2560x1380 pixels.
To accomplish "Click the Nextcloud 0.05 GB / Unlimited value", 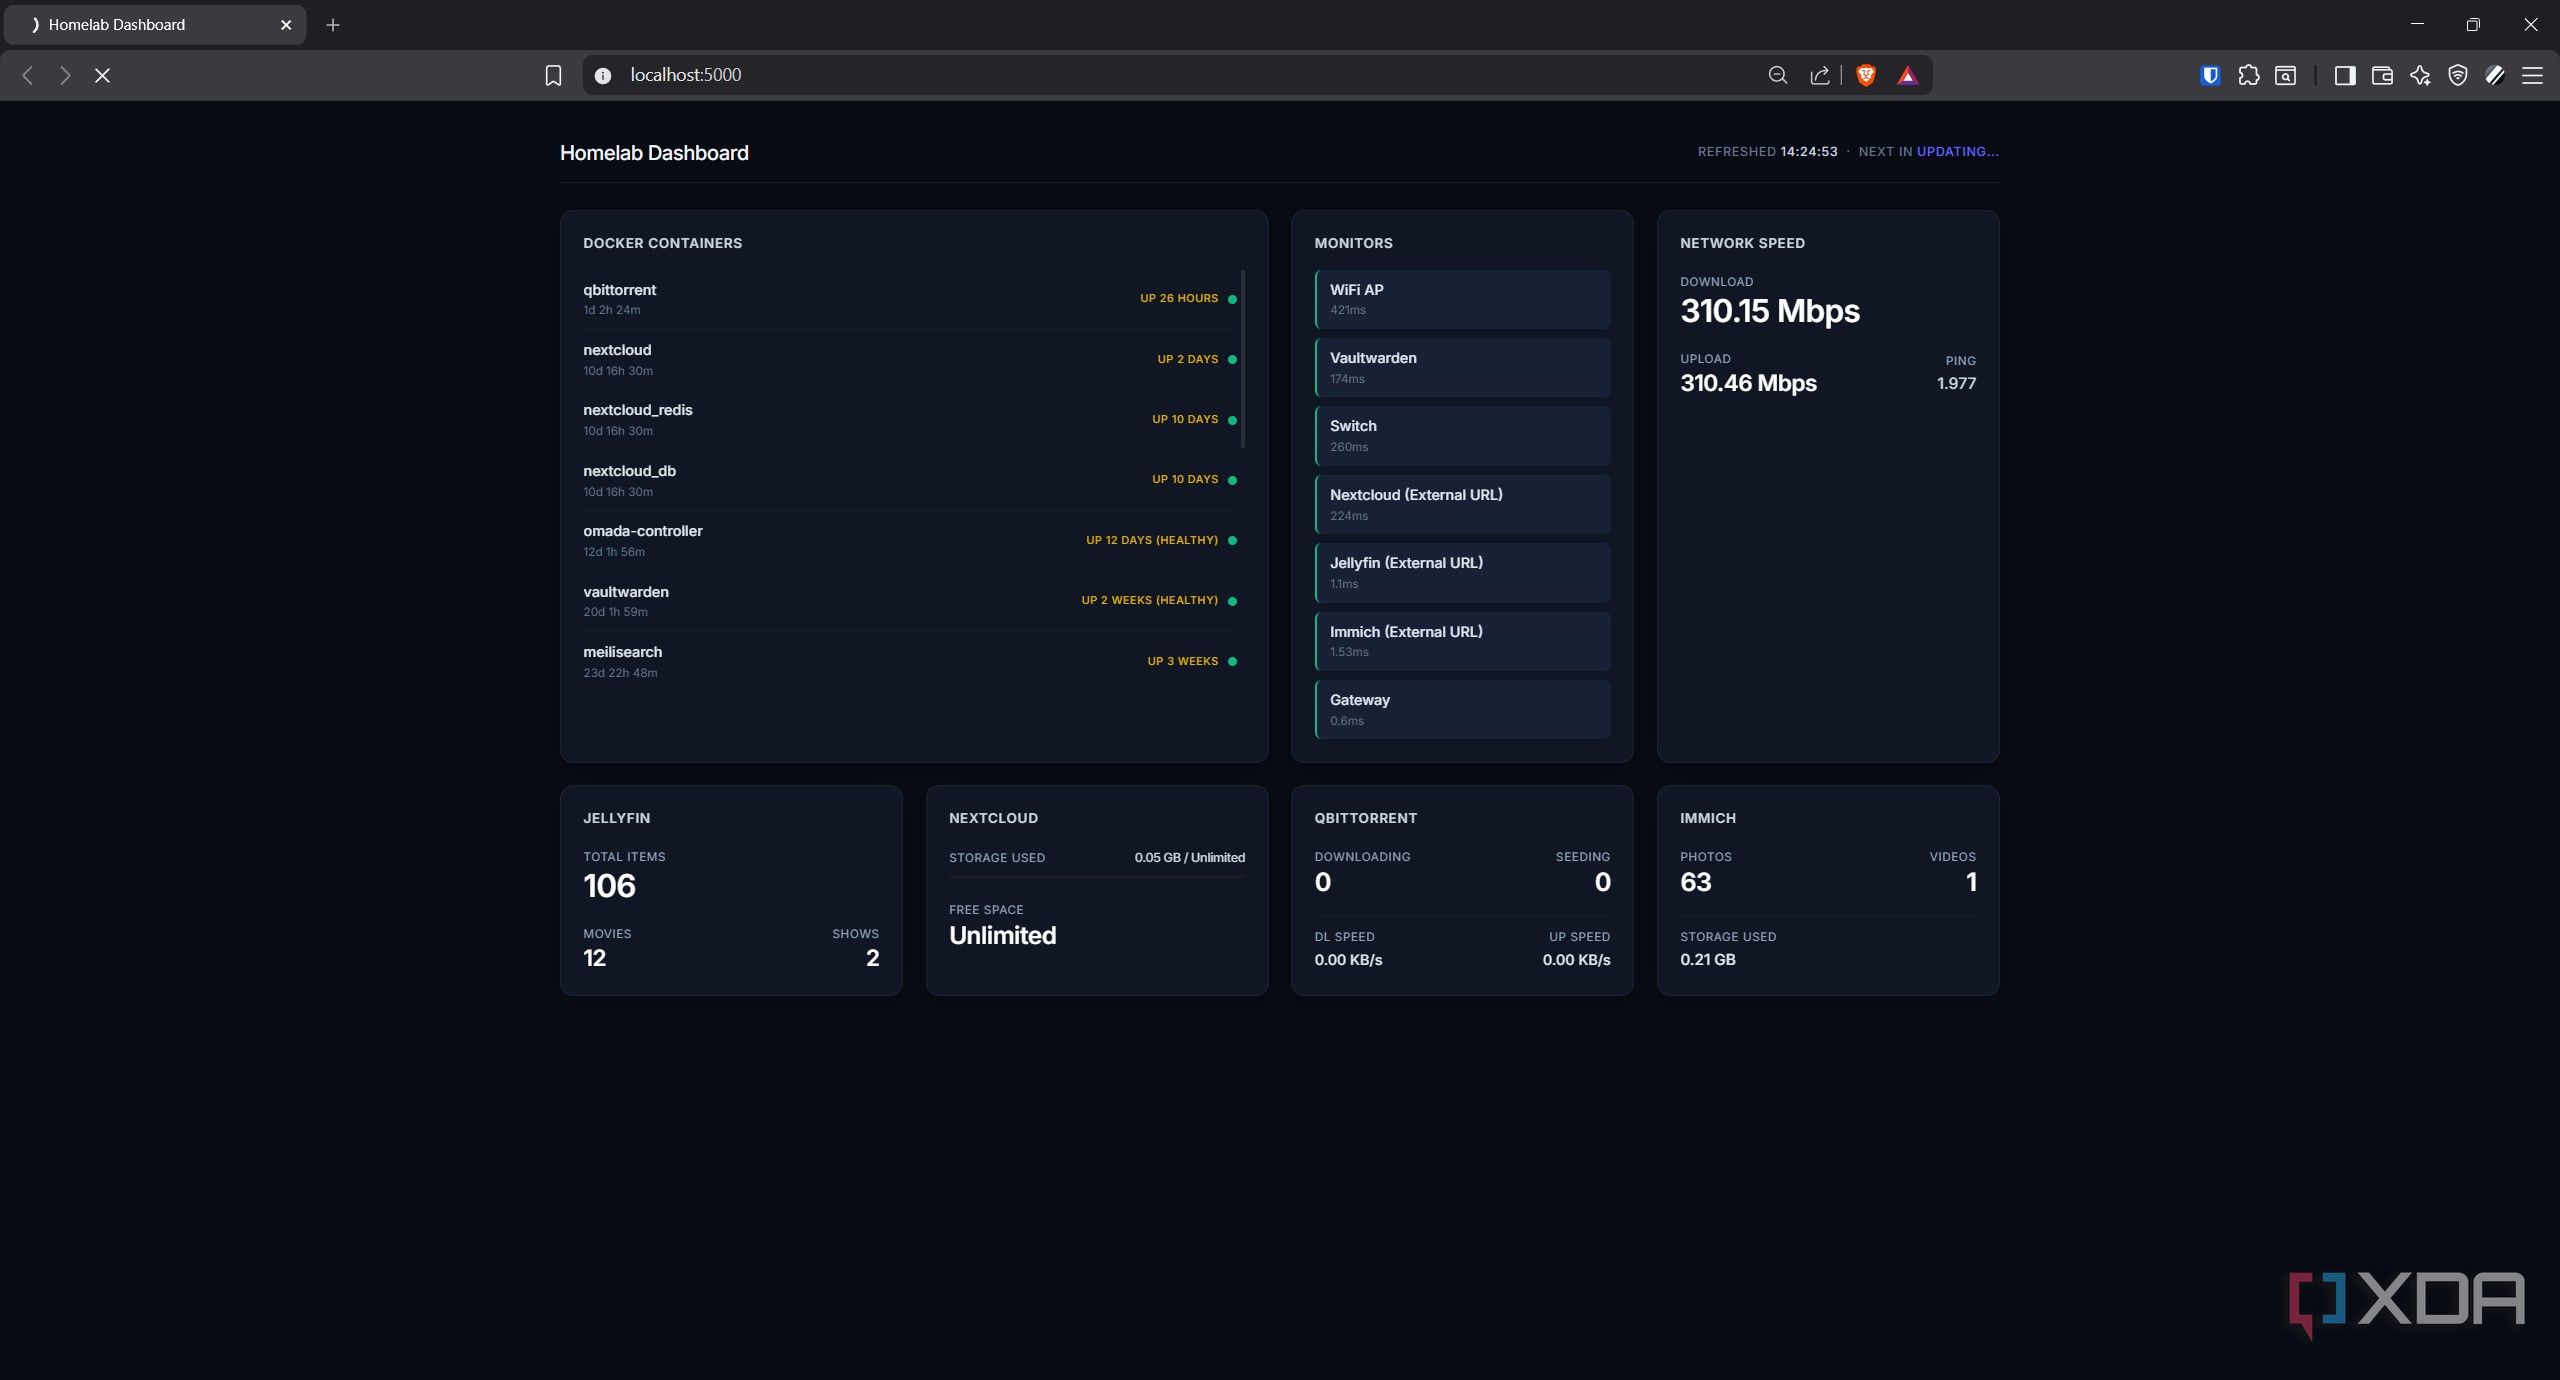I will [1189, 858].
